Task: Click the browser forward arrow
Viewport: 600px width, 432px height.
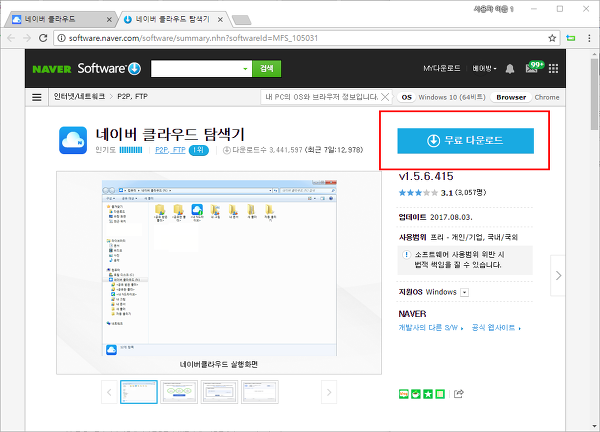Action: 27,38
